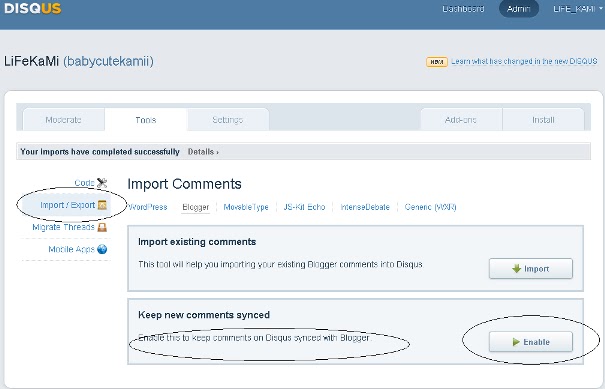The width and height of the screenshot is (605, 389).
Task: Switch to the Tools tab
Action: [146, 120]
